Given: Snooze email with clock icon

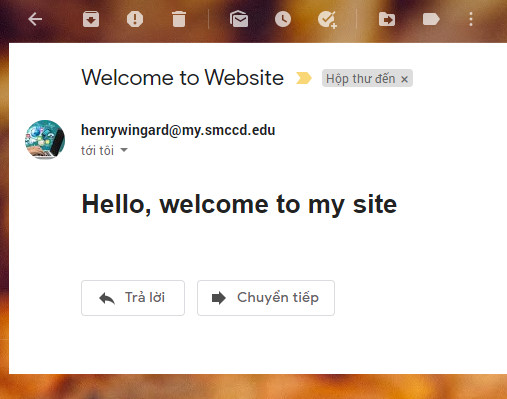Looking at the screenshot, I should tap(283, 19).
